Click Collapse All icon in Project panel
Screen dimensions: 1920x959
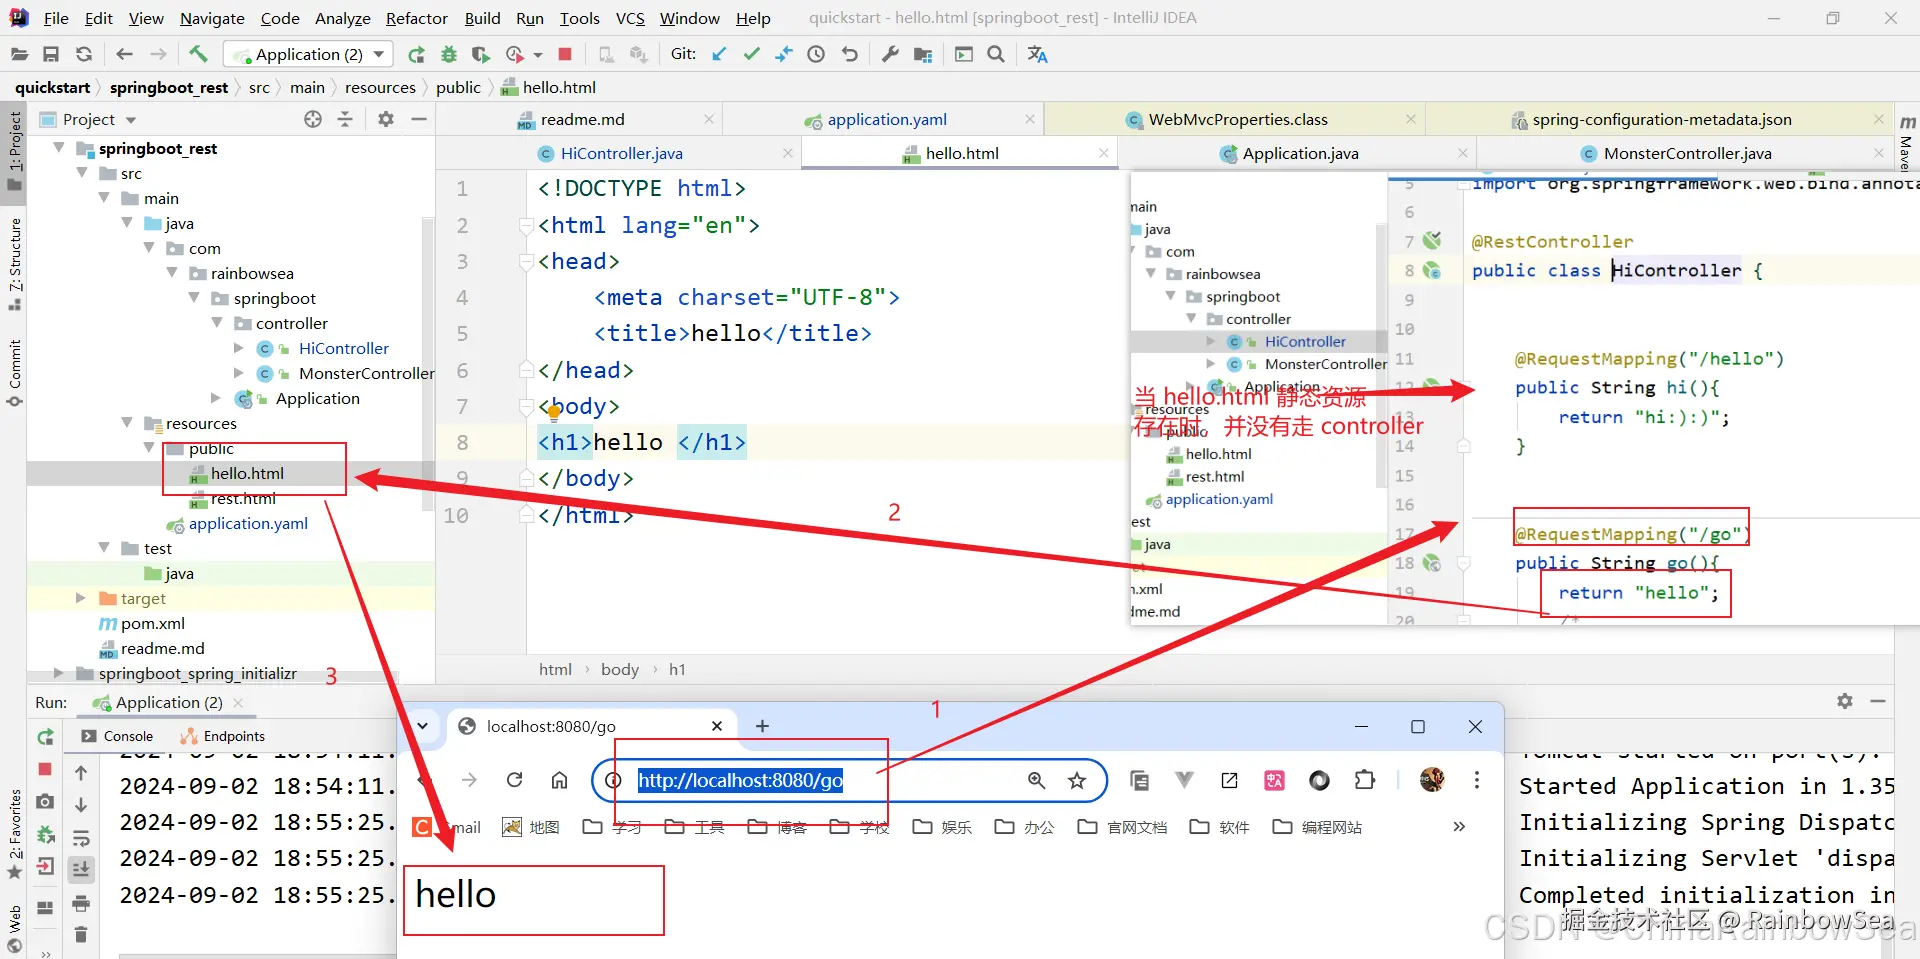coord(345,119)
